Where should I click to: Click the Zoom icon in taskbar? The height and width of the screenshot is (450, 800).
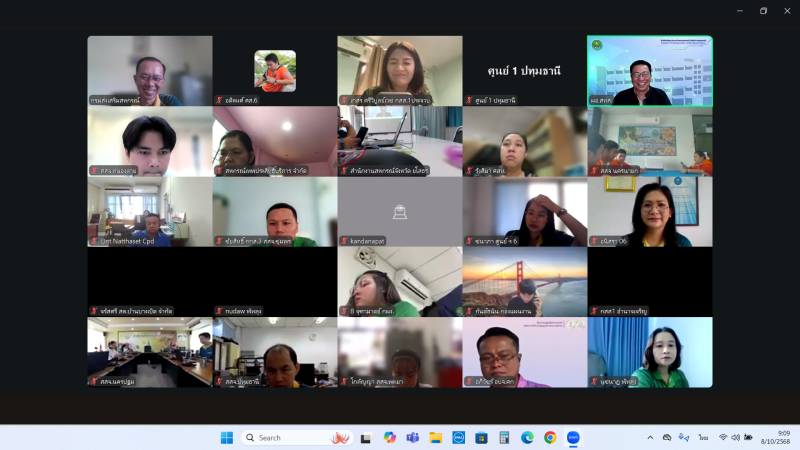pyautogui.click(x=573, y=437)
